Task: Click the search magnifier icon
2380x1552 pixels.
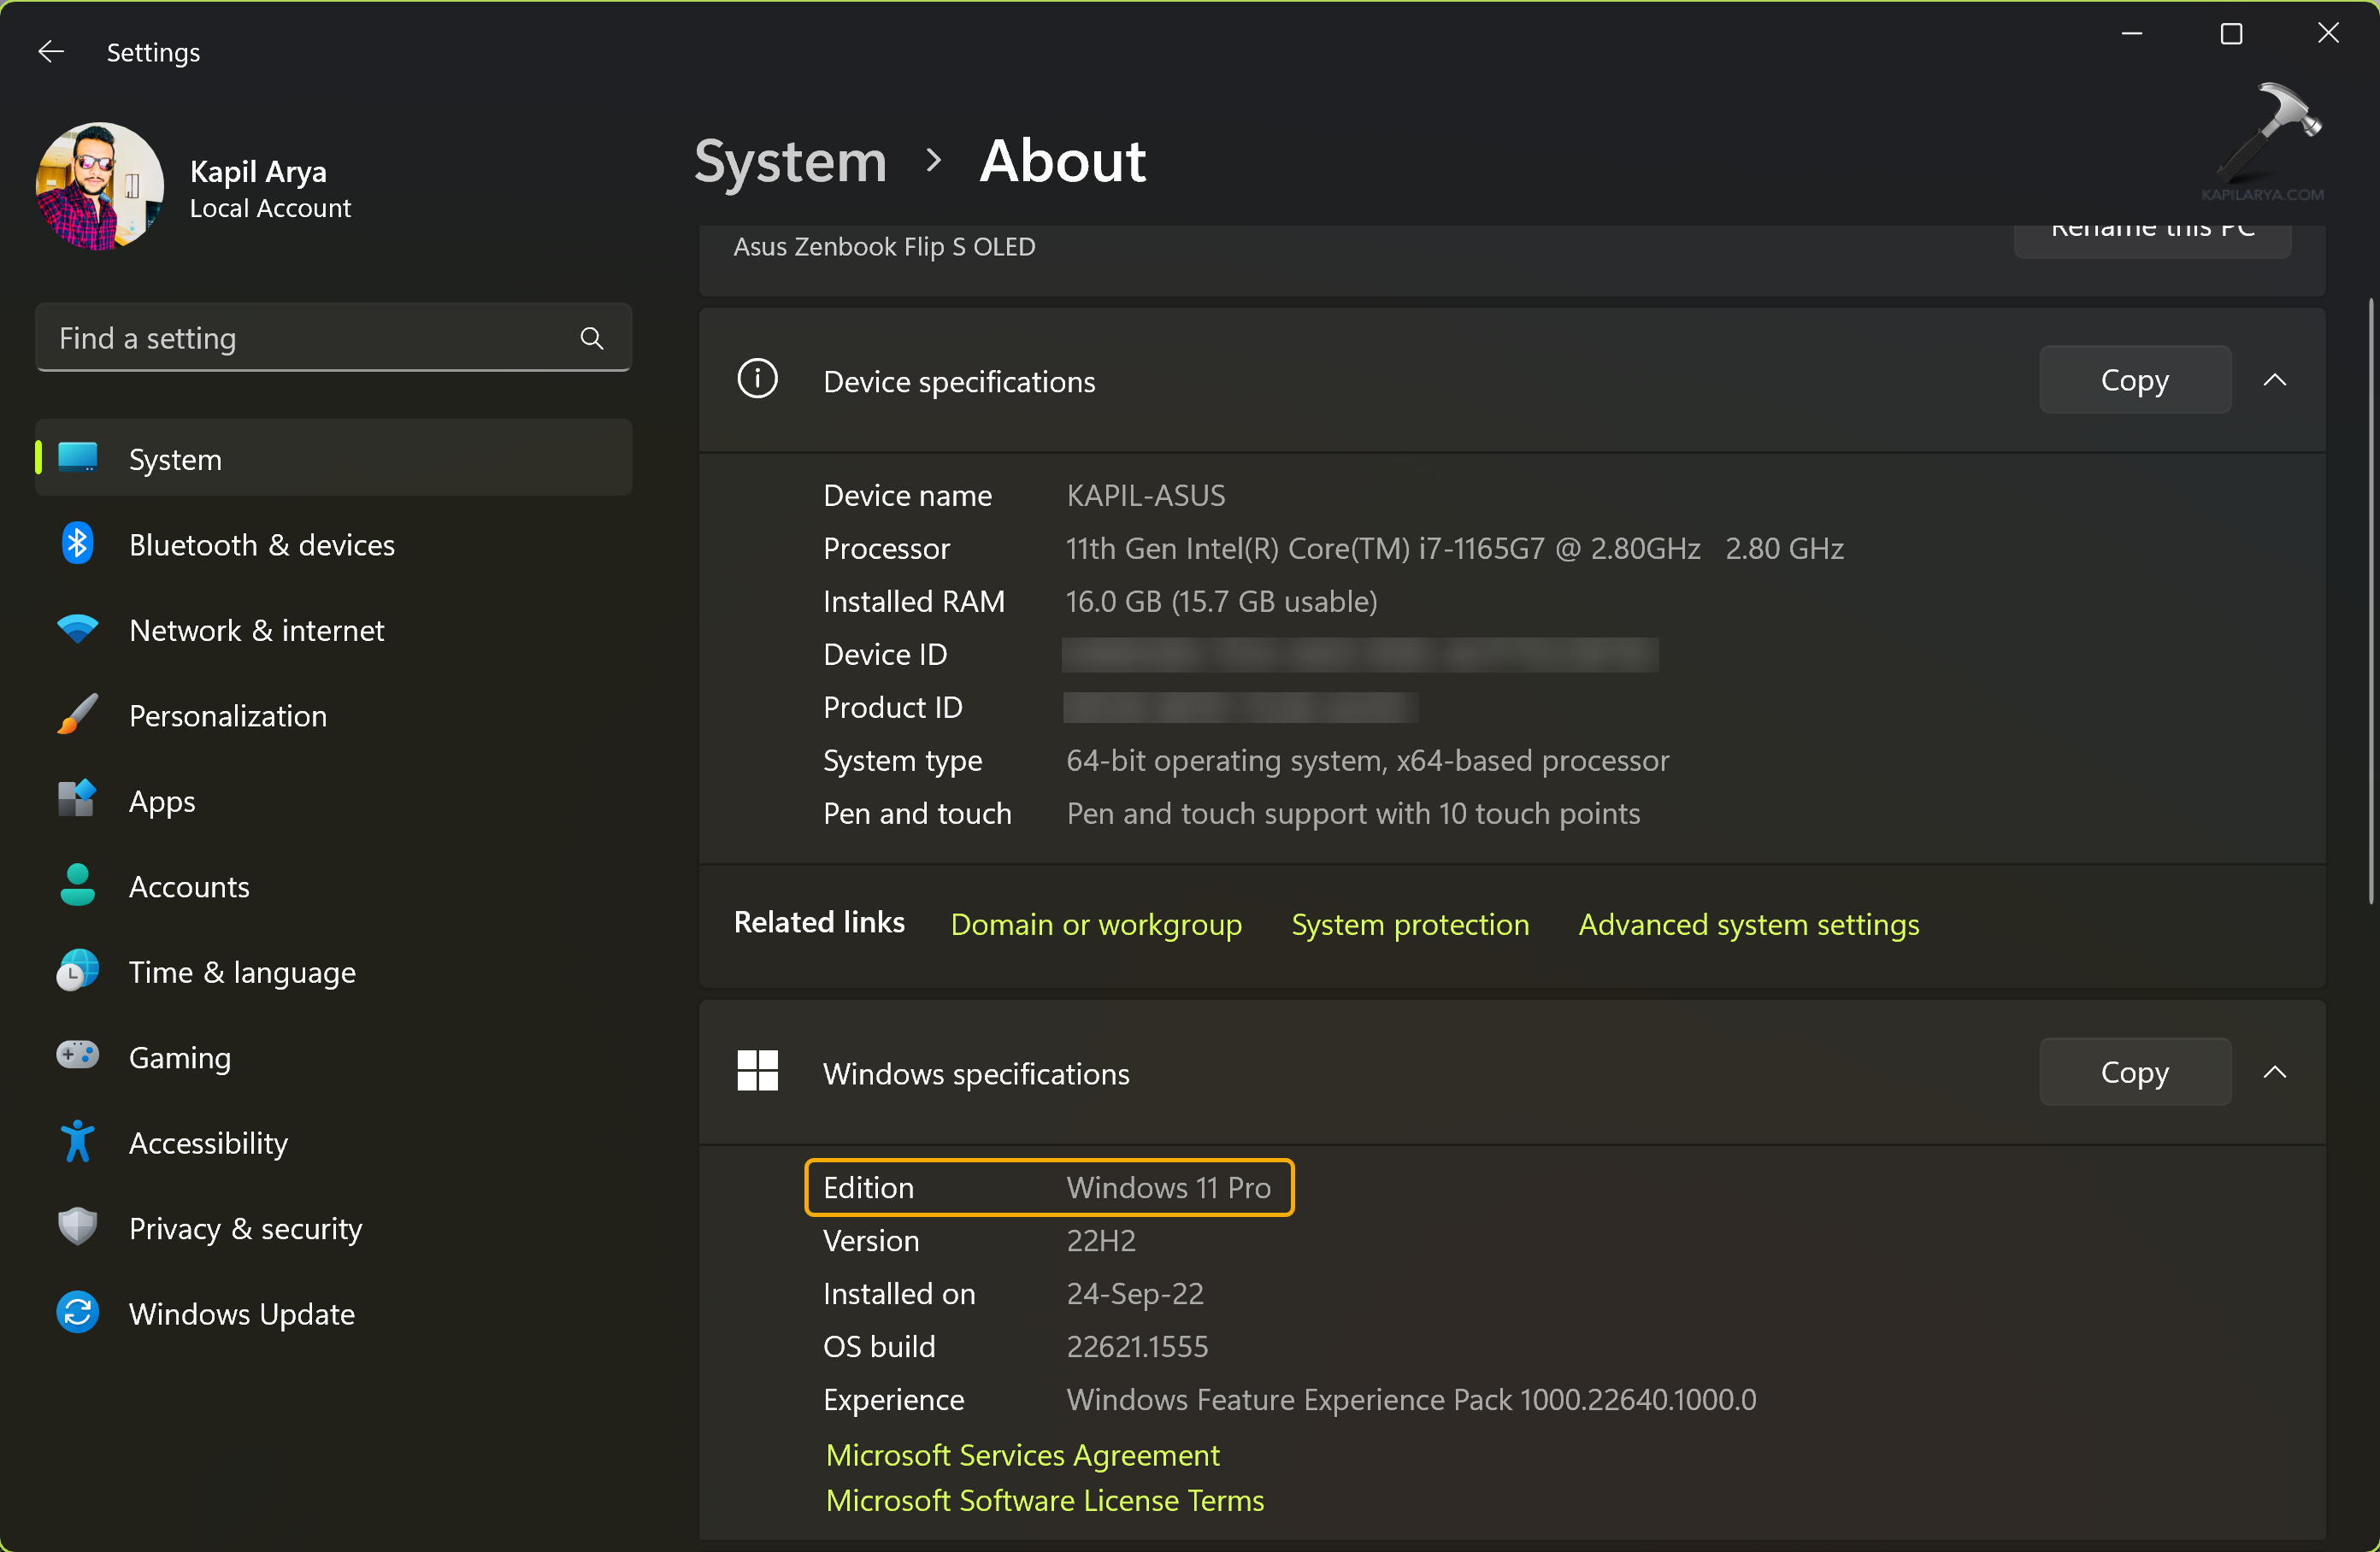Action: [592, 338]
